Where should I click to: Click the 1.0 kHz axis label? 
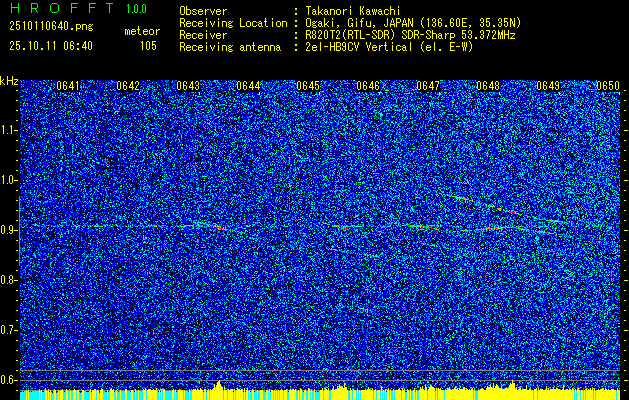click(9, 180)
